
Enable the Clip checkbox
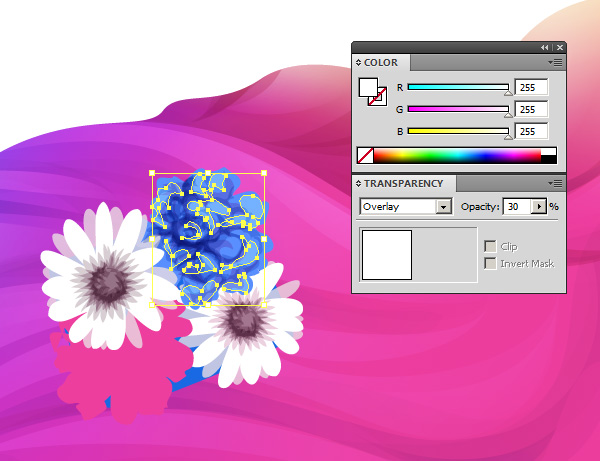click(490, 246)
